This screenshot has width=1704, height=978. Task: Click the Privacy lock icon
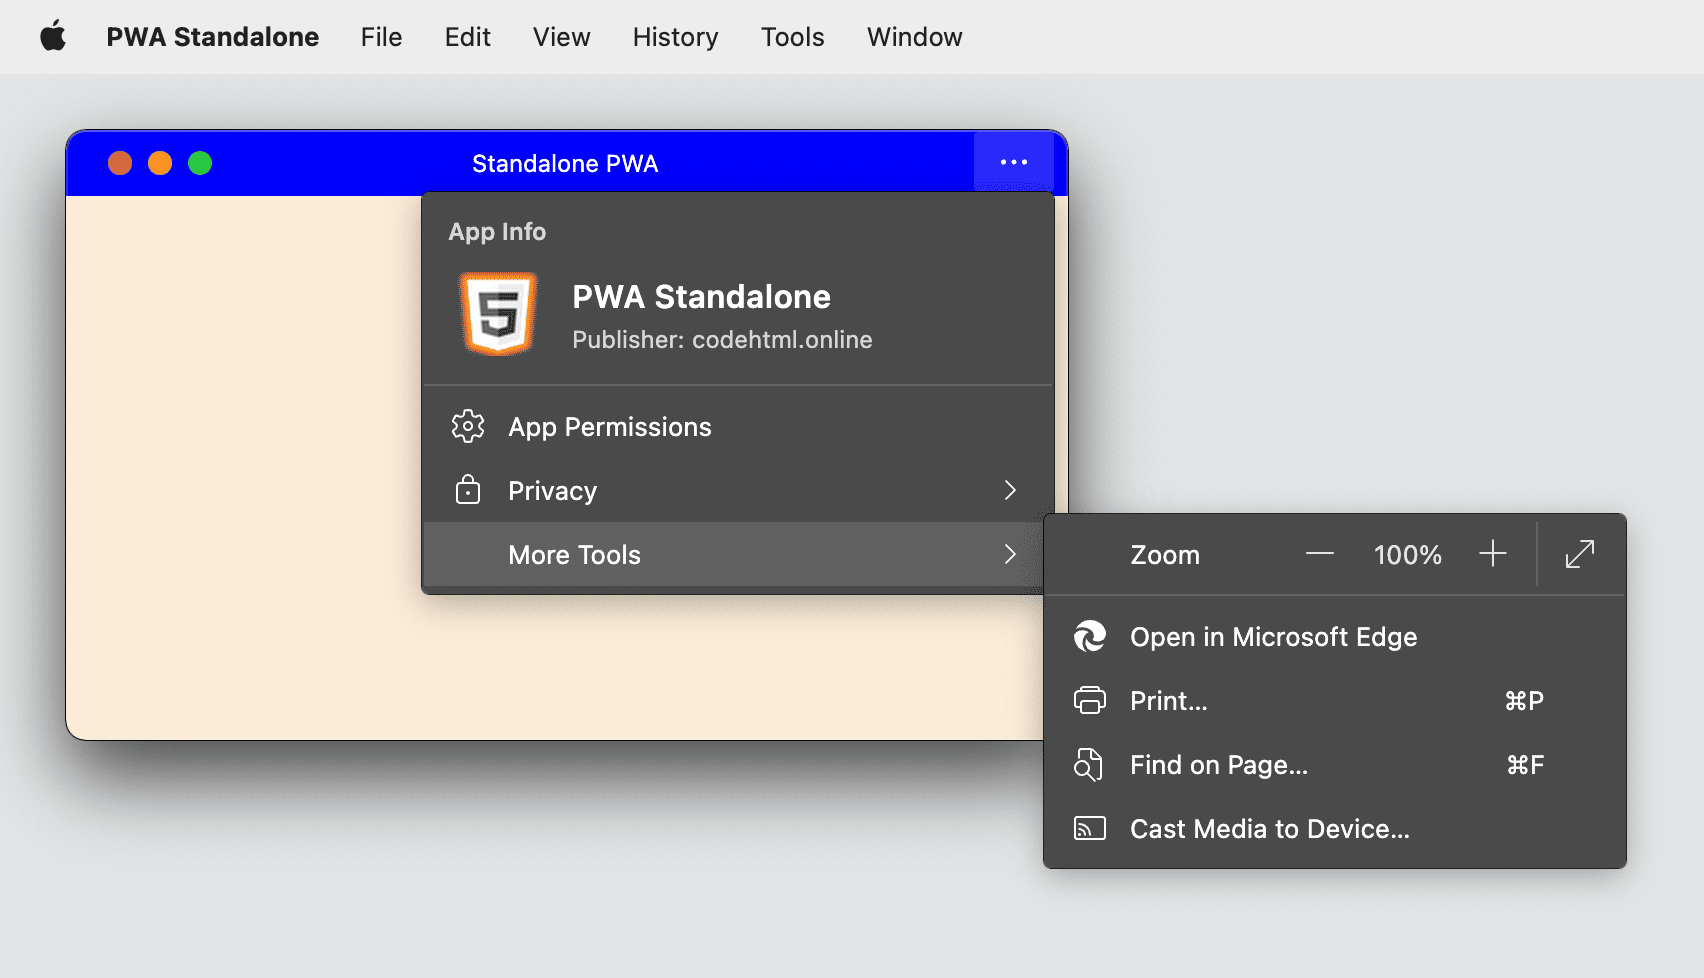point(468,490)
